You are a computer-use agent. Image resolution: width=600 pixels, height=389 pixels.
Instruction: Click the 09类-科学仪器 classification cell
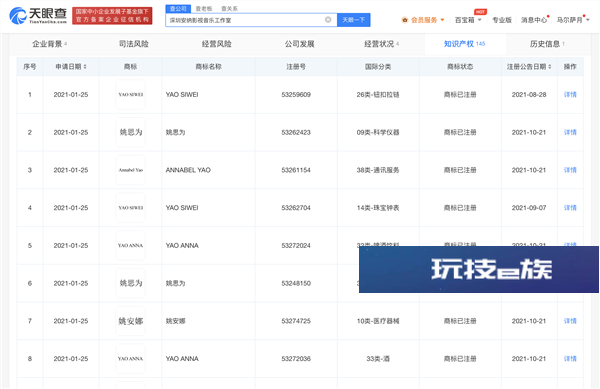pos(378,132)
